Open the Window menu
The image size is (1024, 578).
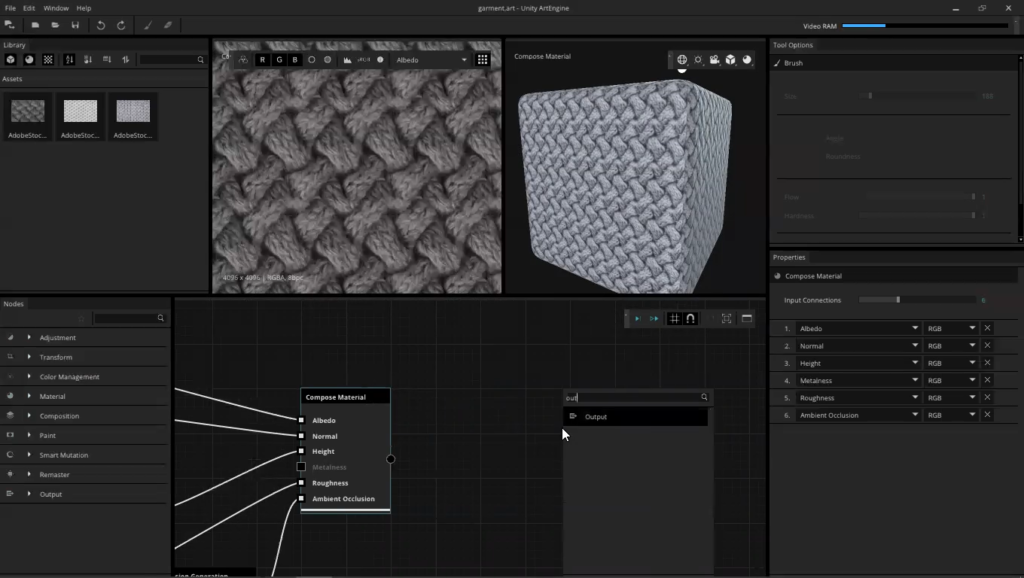(x=55, y=7)
